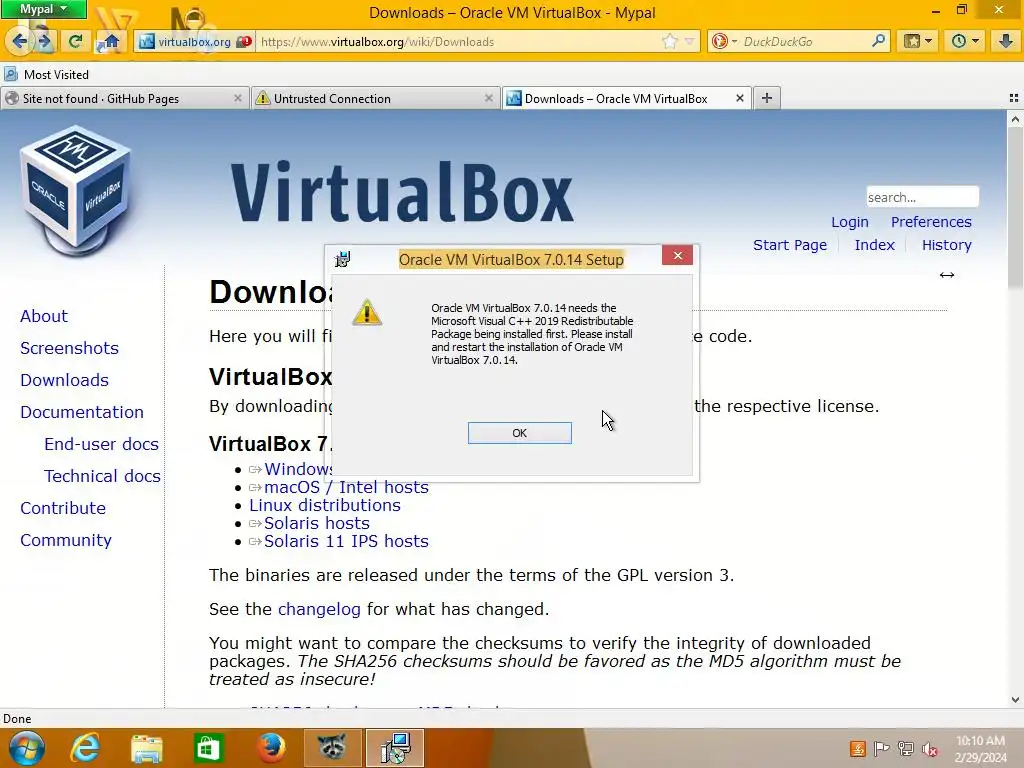Click the Setup dialog installer title icon
Viewport: 1024px width, 768px height.
pos(343,259)
